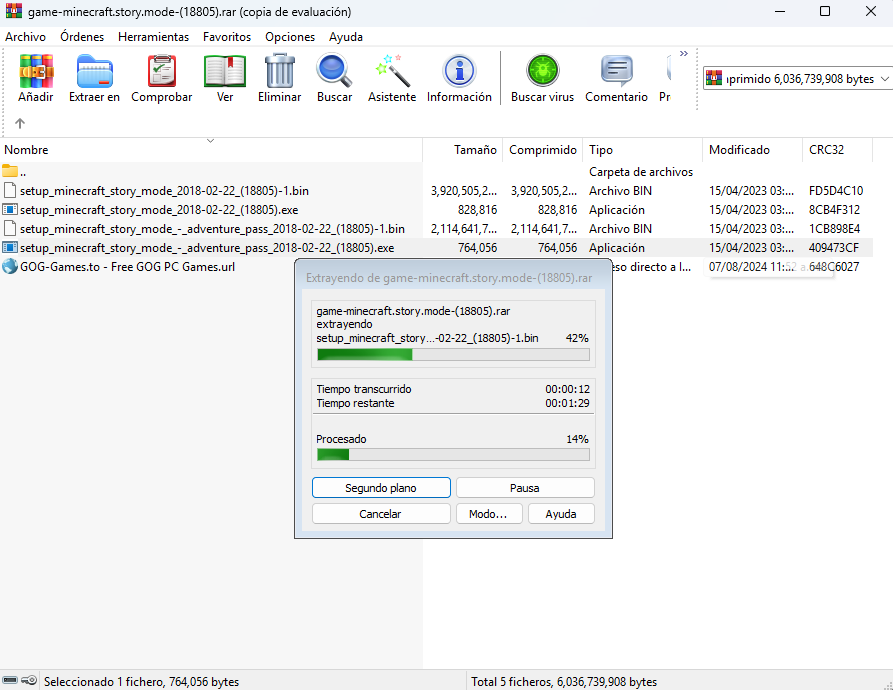Viewport: 893px width, 690px height.
Task: Sort by the Comprimido column header
Action: point(543,150)
